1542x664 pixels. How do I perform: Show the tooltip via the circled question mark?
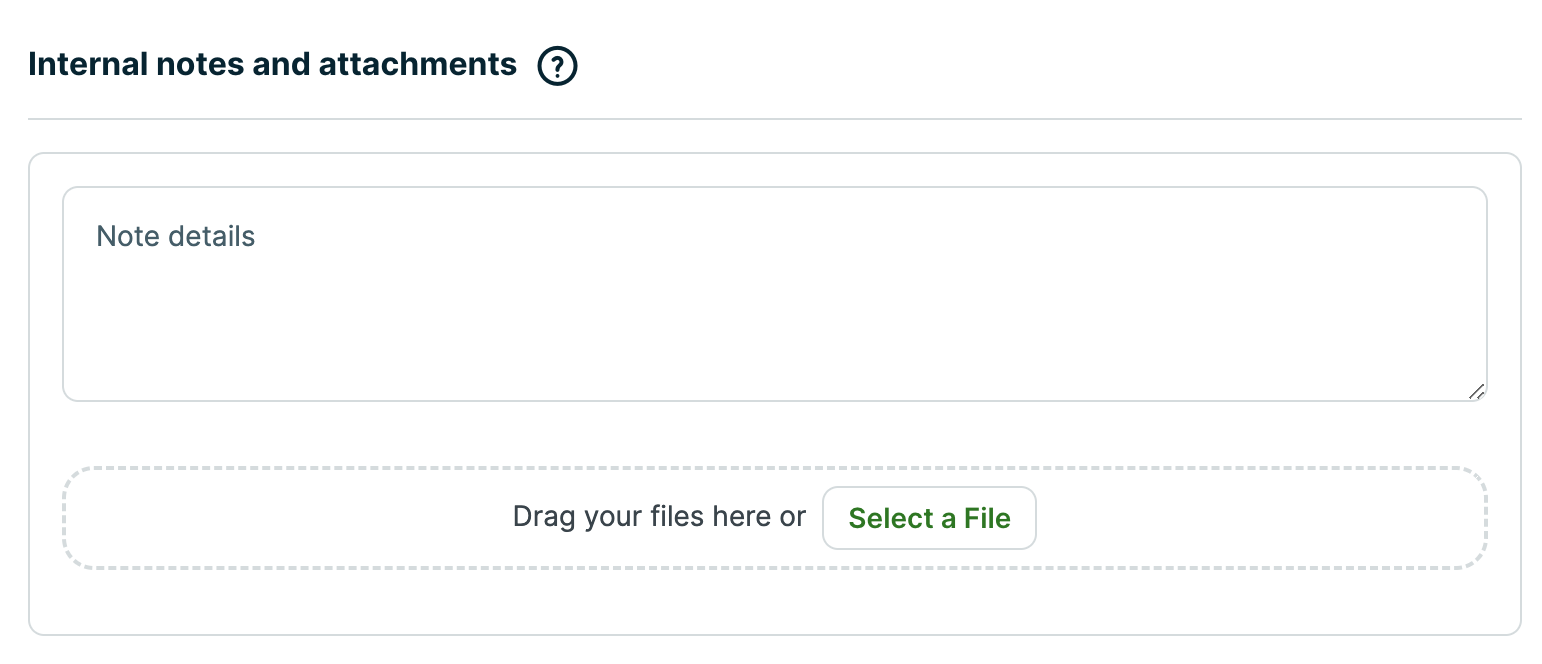click(x=557, y=66)
